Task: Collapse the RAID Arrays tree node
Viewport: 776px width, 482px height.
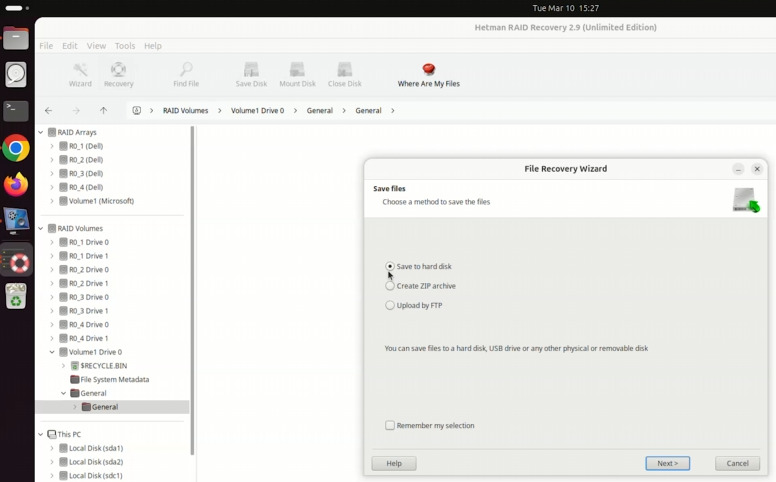Action: tap(41, 132)
